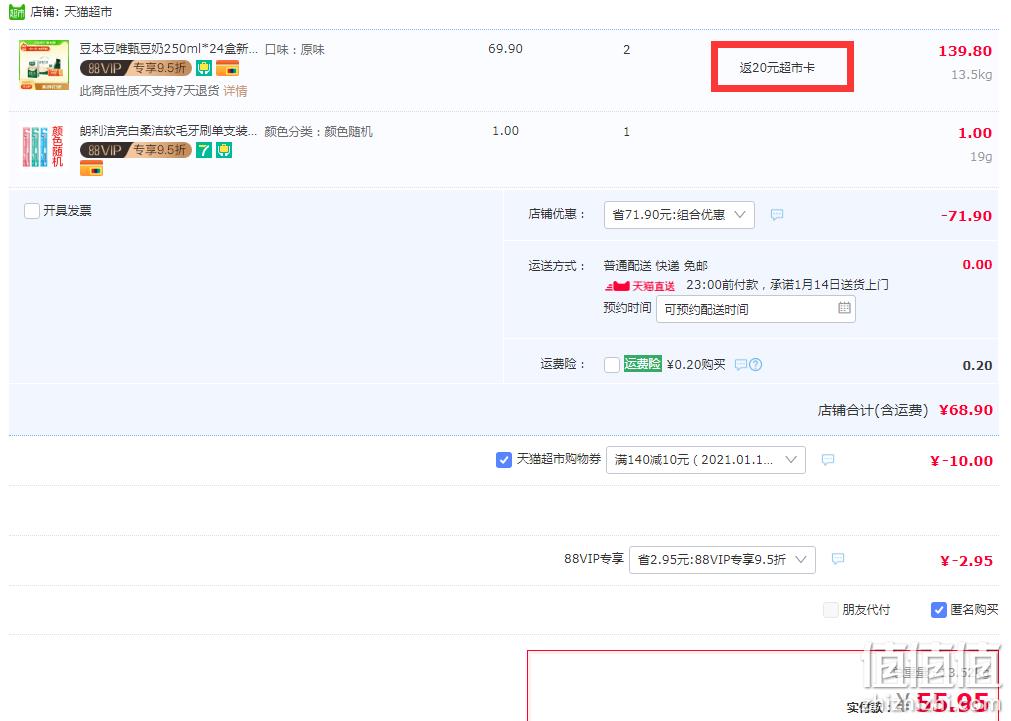Open the message icon beside 88VIP专享 dropdown
The height and width of the screenshot is (721, 1011).
click(x=838, y=559)
